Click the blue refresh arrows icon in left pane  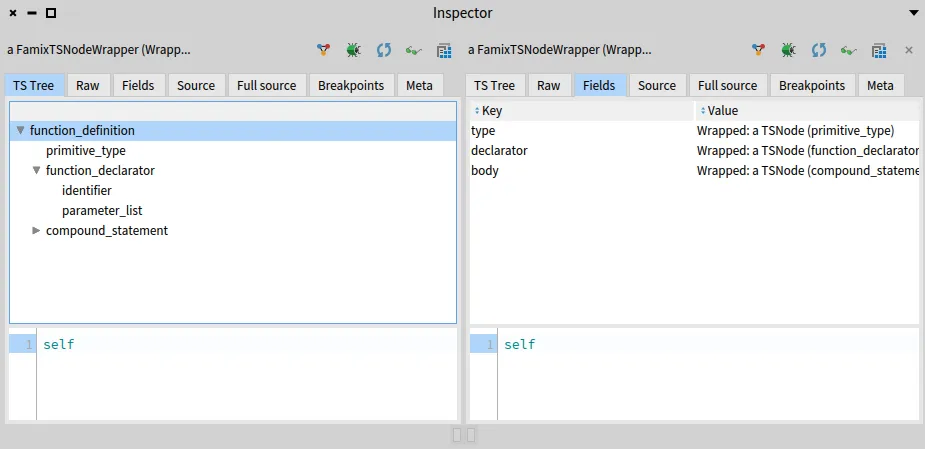click(x=384, y=50)
